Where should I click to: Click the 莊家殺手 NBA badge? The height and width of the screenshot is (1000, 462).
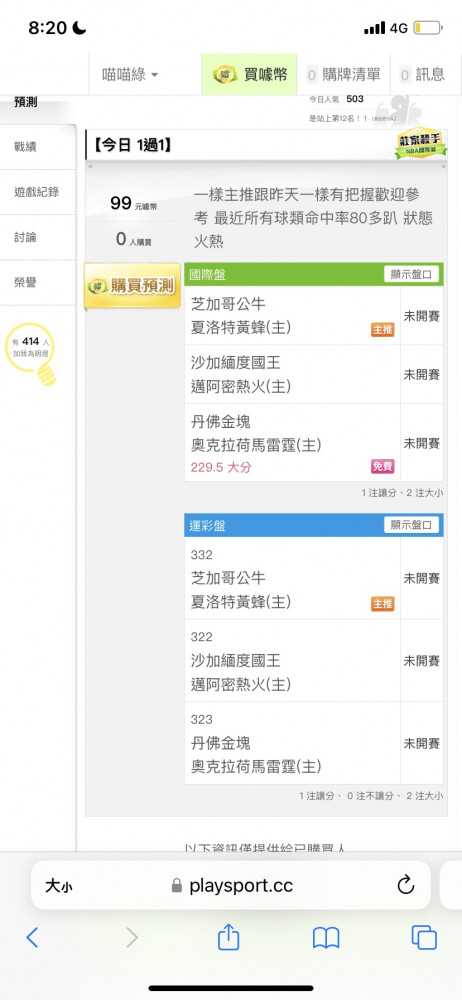click(419, 145)
